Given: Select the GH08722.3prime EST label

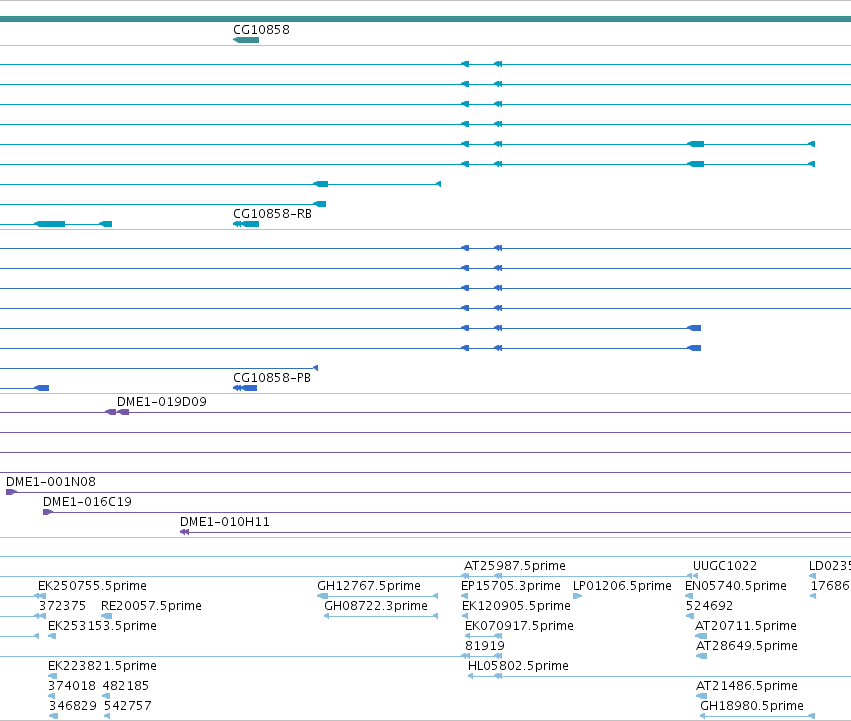Looking at the screenshot, I should (x=376, y=606).
